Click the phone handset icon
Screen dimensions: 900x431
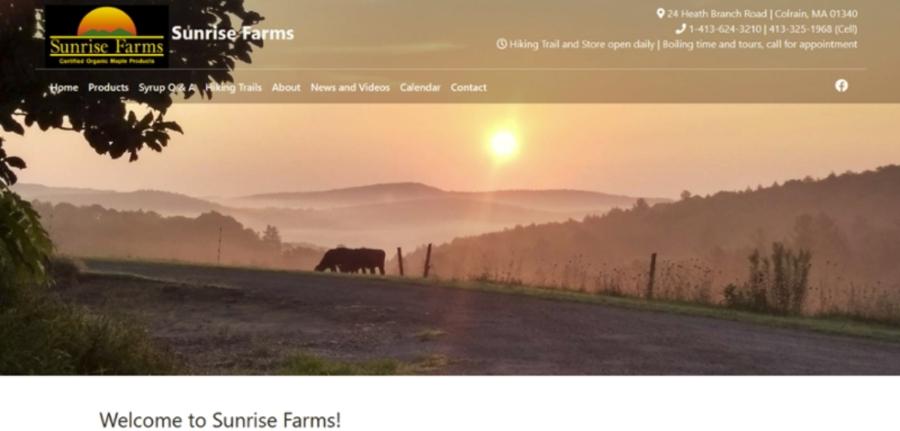(x=681, y=29)
